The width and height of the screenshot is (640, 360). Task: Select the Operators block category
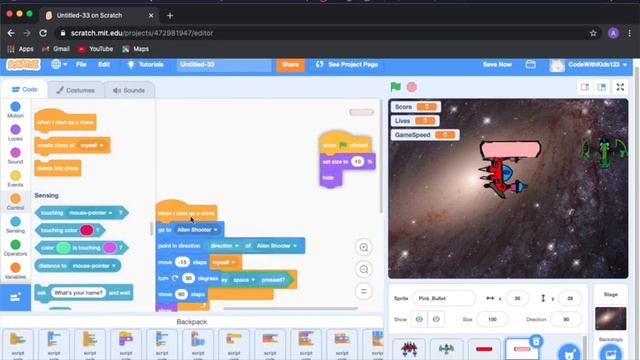coord(16,248)
